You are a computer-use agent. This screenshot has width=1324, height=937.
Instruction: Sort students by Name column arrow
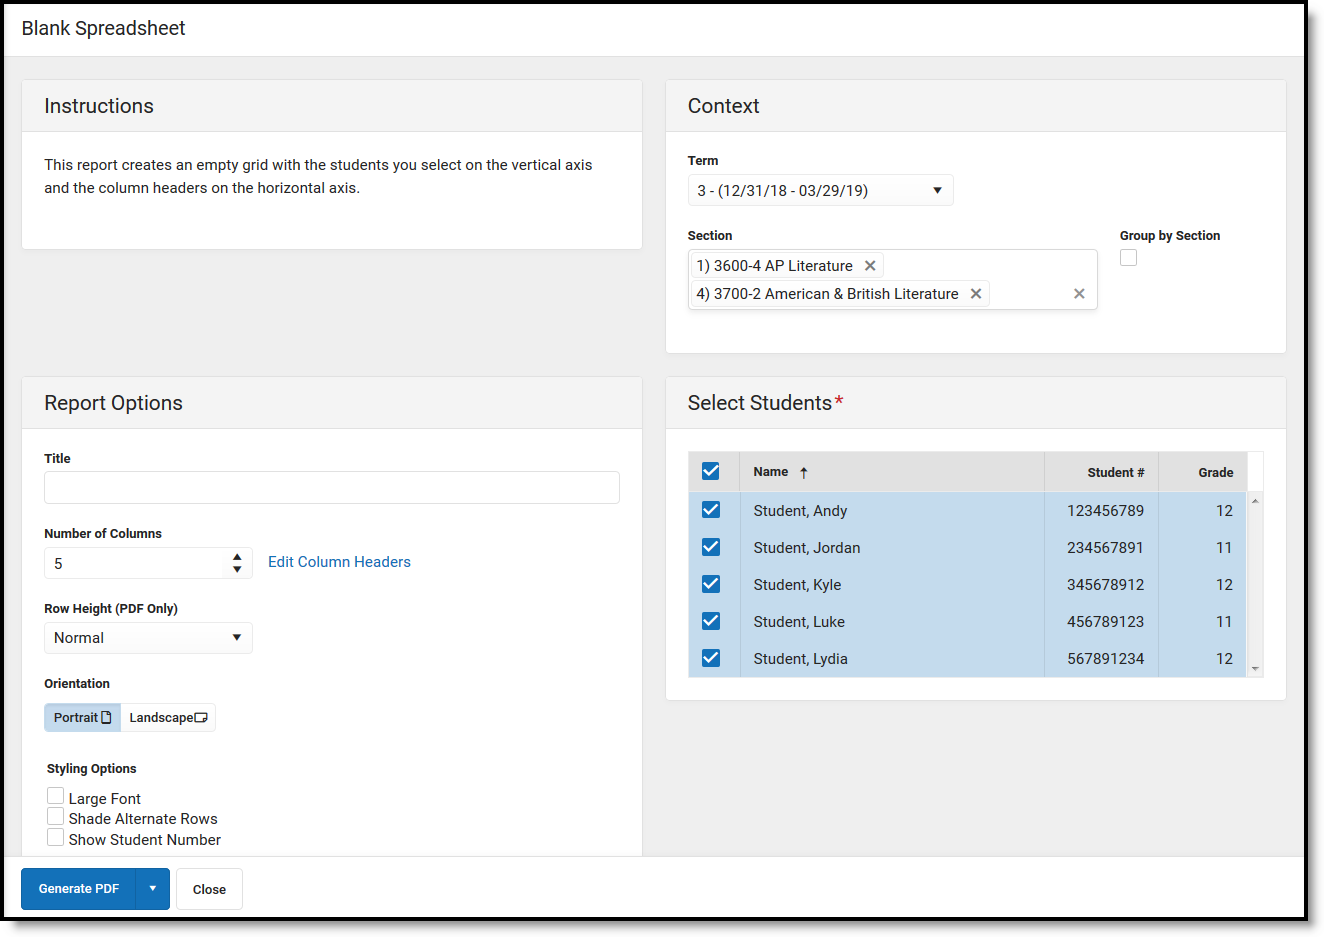[x=803, y=473]
